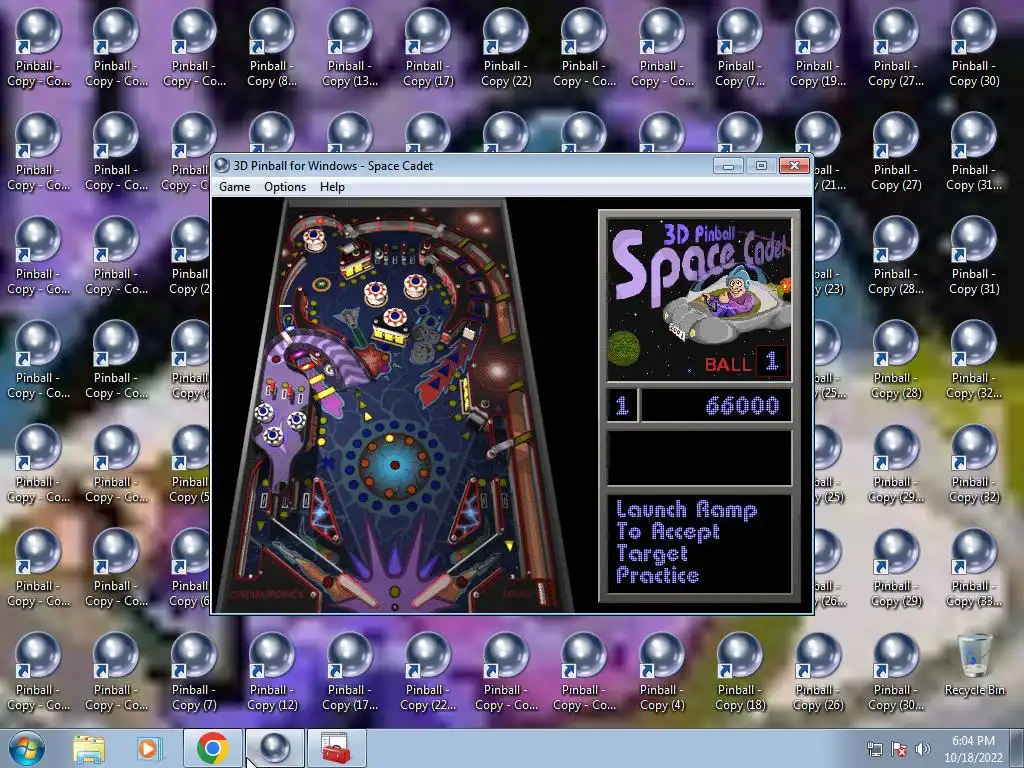Open the red toolbox app on the taskbar

tap(336, 748)
